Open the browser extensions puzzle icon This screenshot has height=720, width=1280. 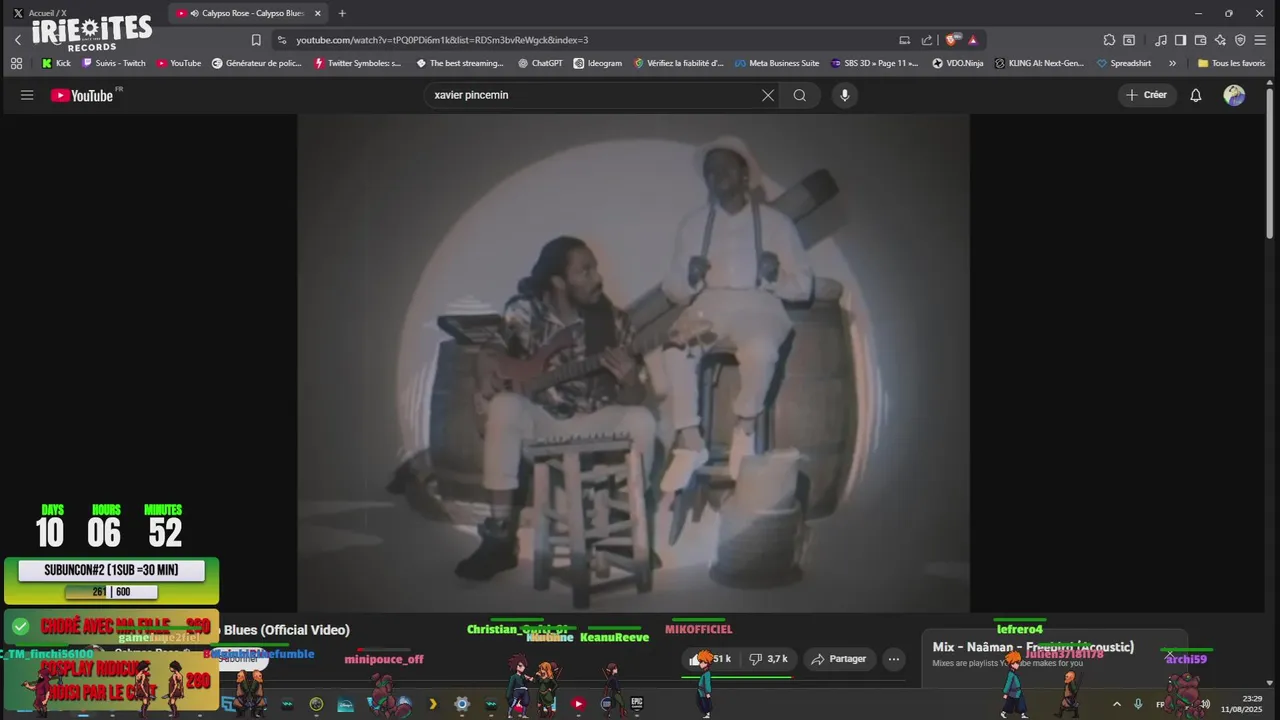(x=1109, y=40)
